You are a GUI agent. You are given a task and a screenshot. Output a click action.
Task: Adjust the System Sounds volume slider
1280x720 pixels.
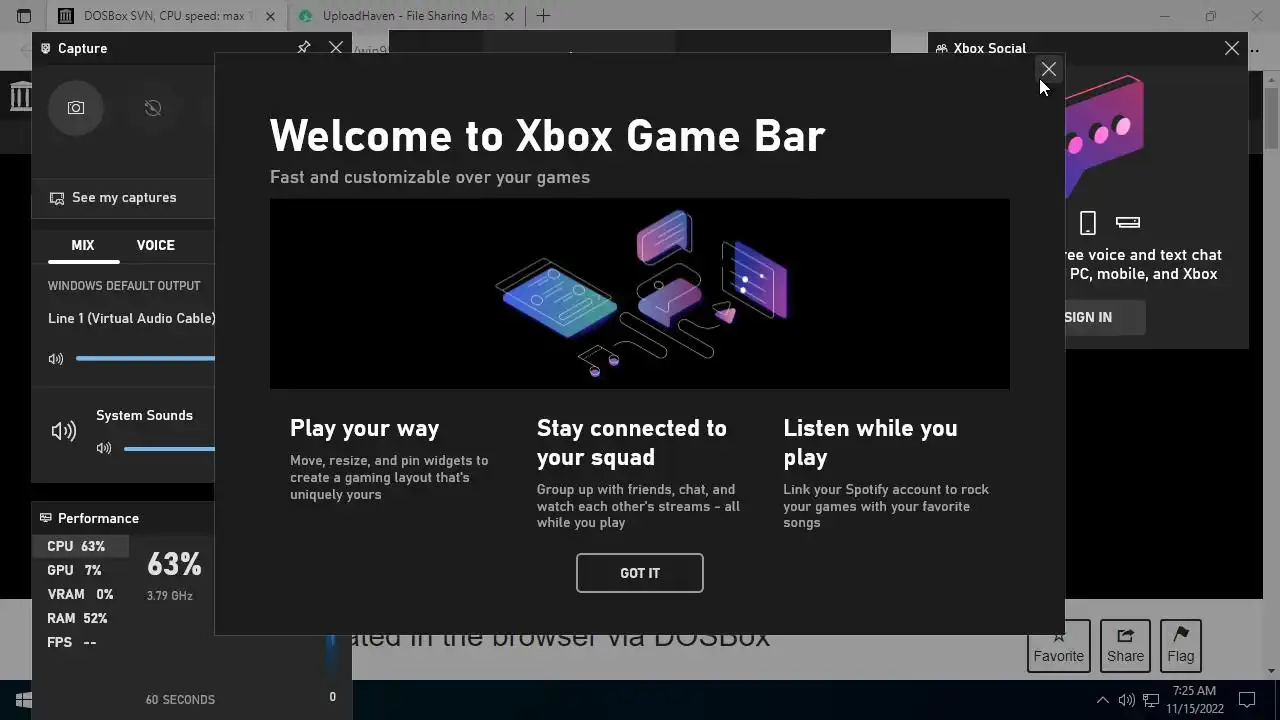pyautogui.click(x=169, y=448)
